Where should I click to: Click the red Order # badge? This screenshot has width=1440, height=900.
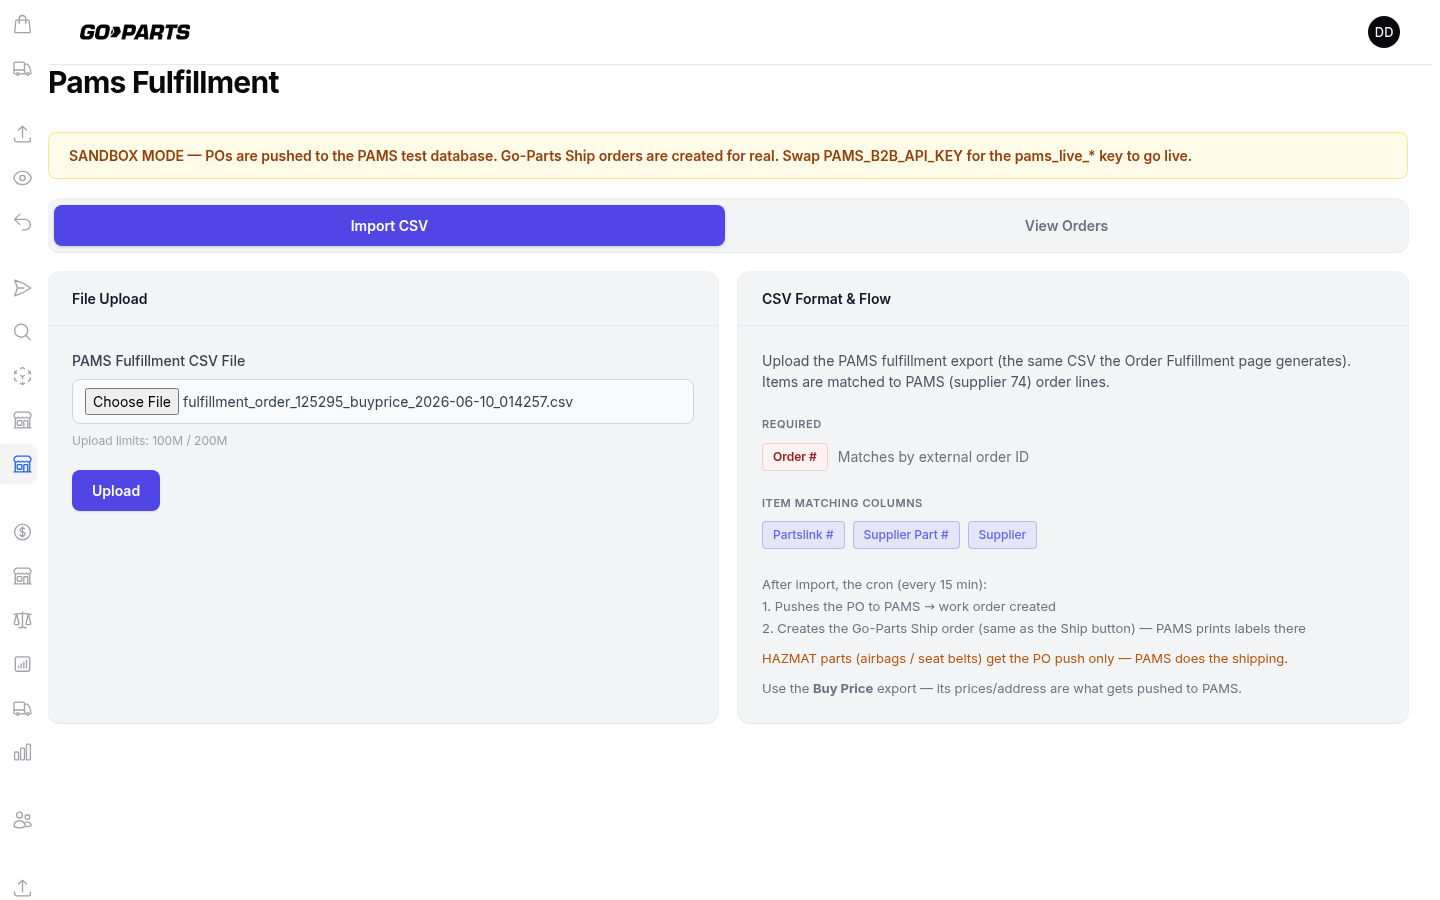tap(795, 457)
